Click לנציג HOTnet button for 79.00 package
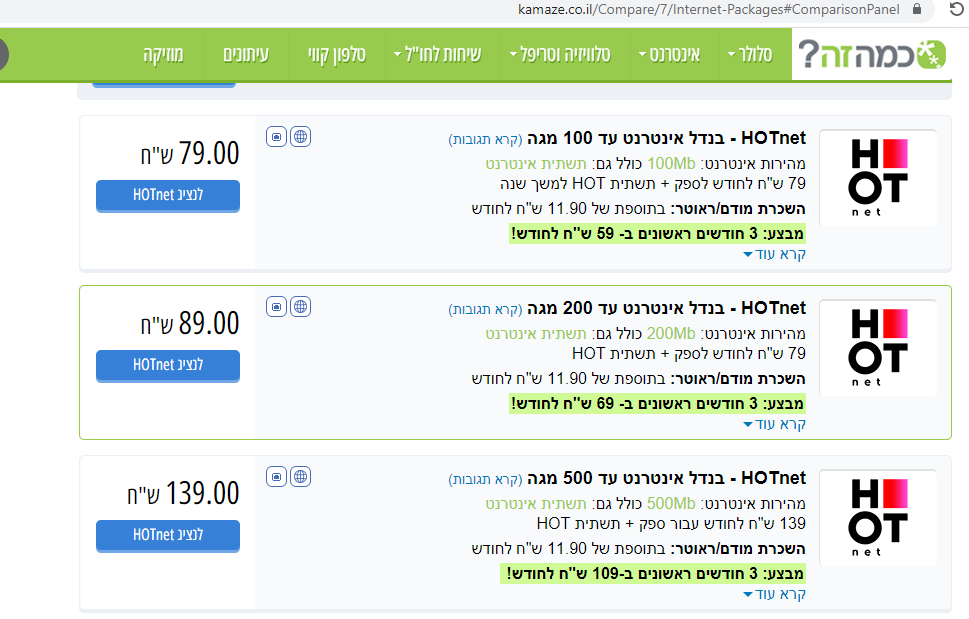The width and height of the screenshot is (969, 619). click(167, 195)
